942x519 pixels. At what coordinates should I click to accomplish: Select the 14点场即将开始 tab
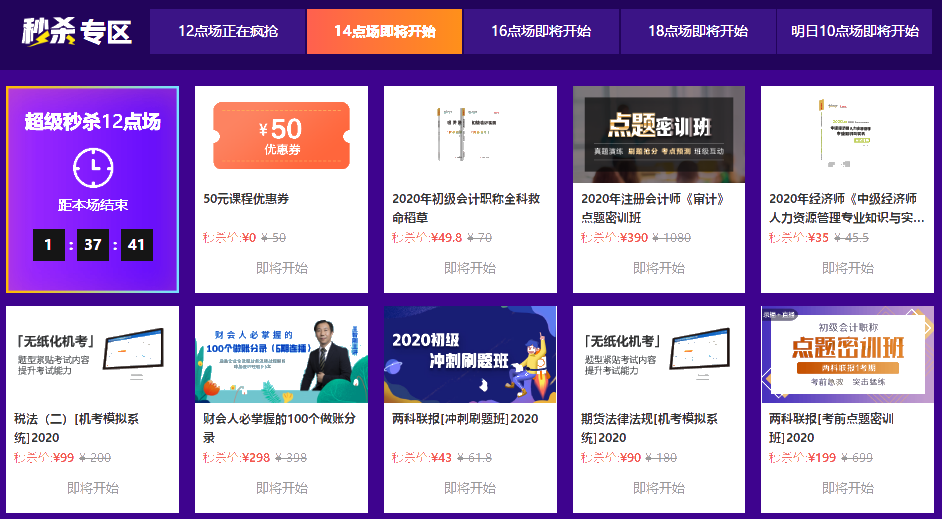(x=384, y=31)
